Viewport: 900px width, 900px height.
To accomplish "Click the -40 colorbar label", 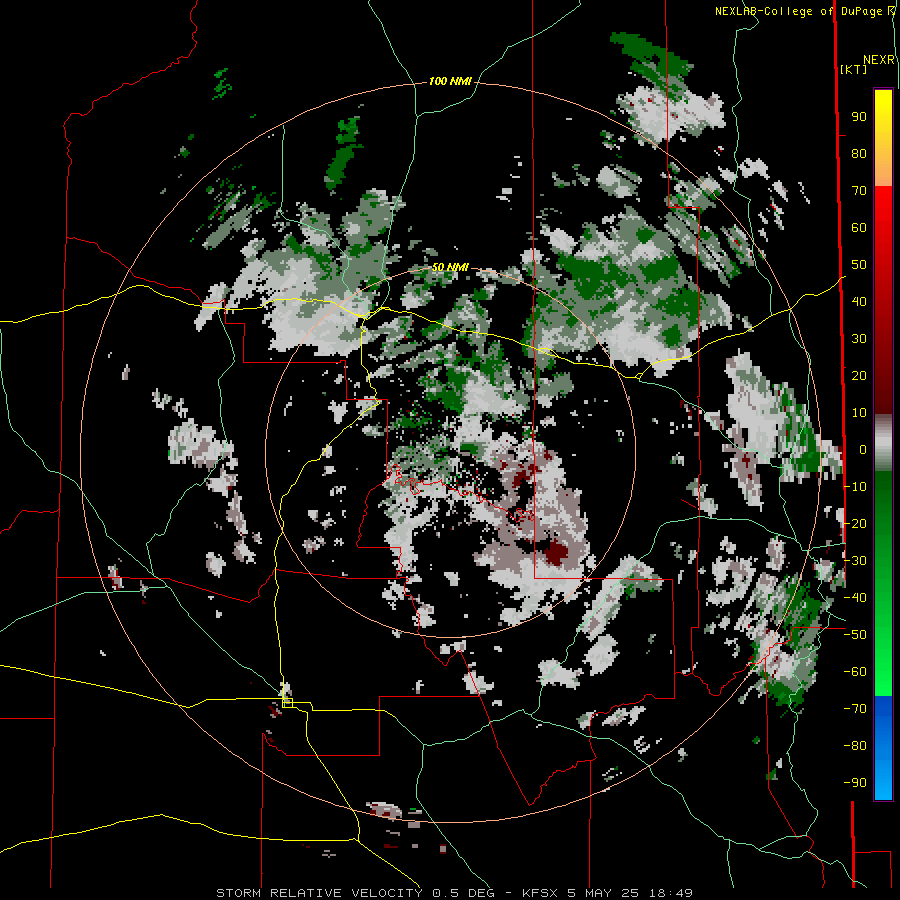I will click(x=855, y=598).
